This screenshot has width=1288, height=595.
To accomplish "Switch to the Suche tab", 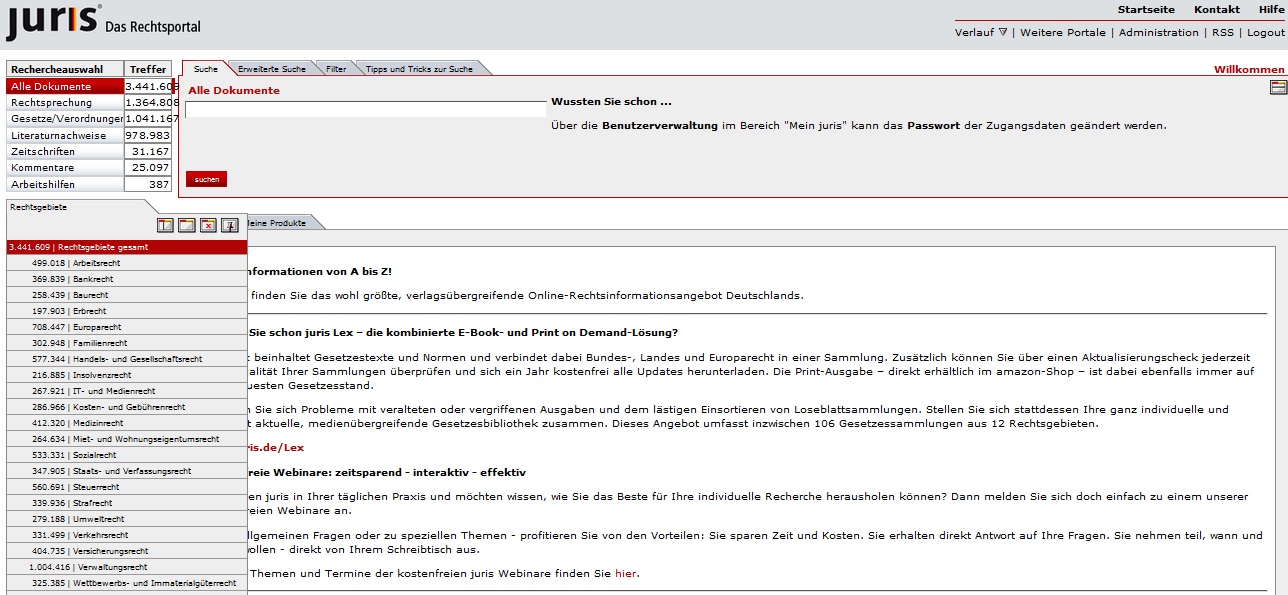I will coord(206,69).
